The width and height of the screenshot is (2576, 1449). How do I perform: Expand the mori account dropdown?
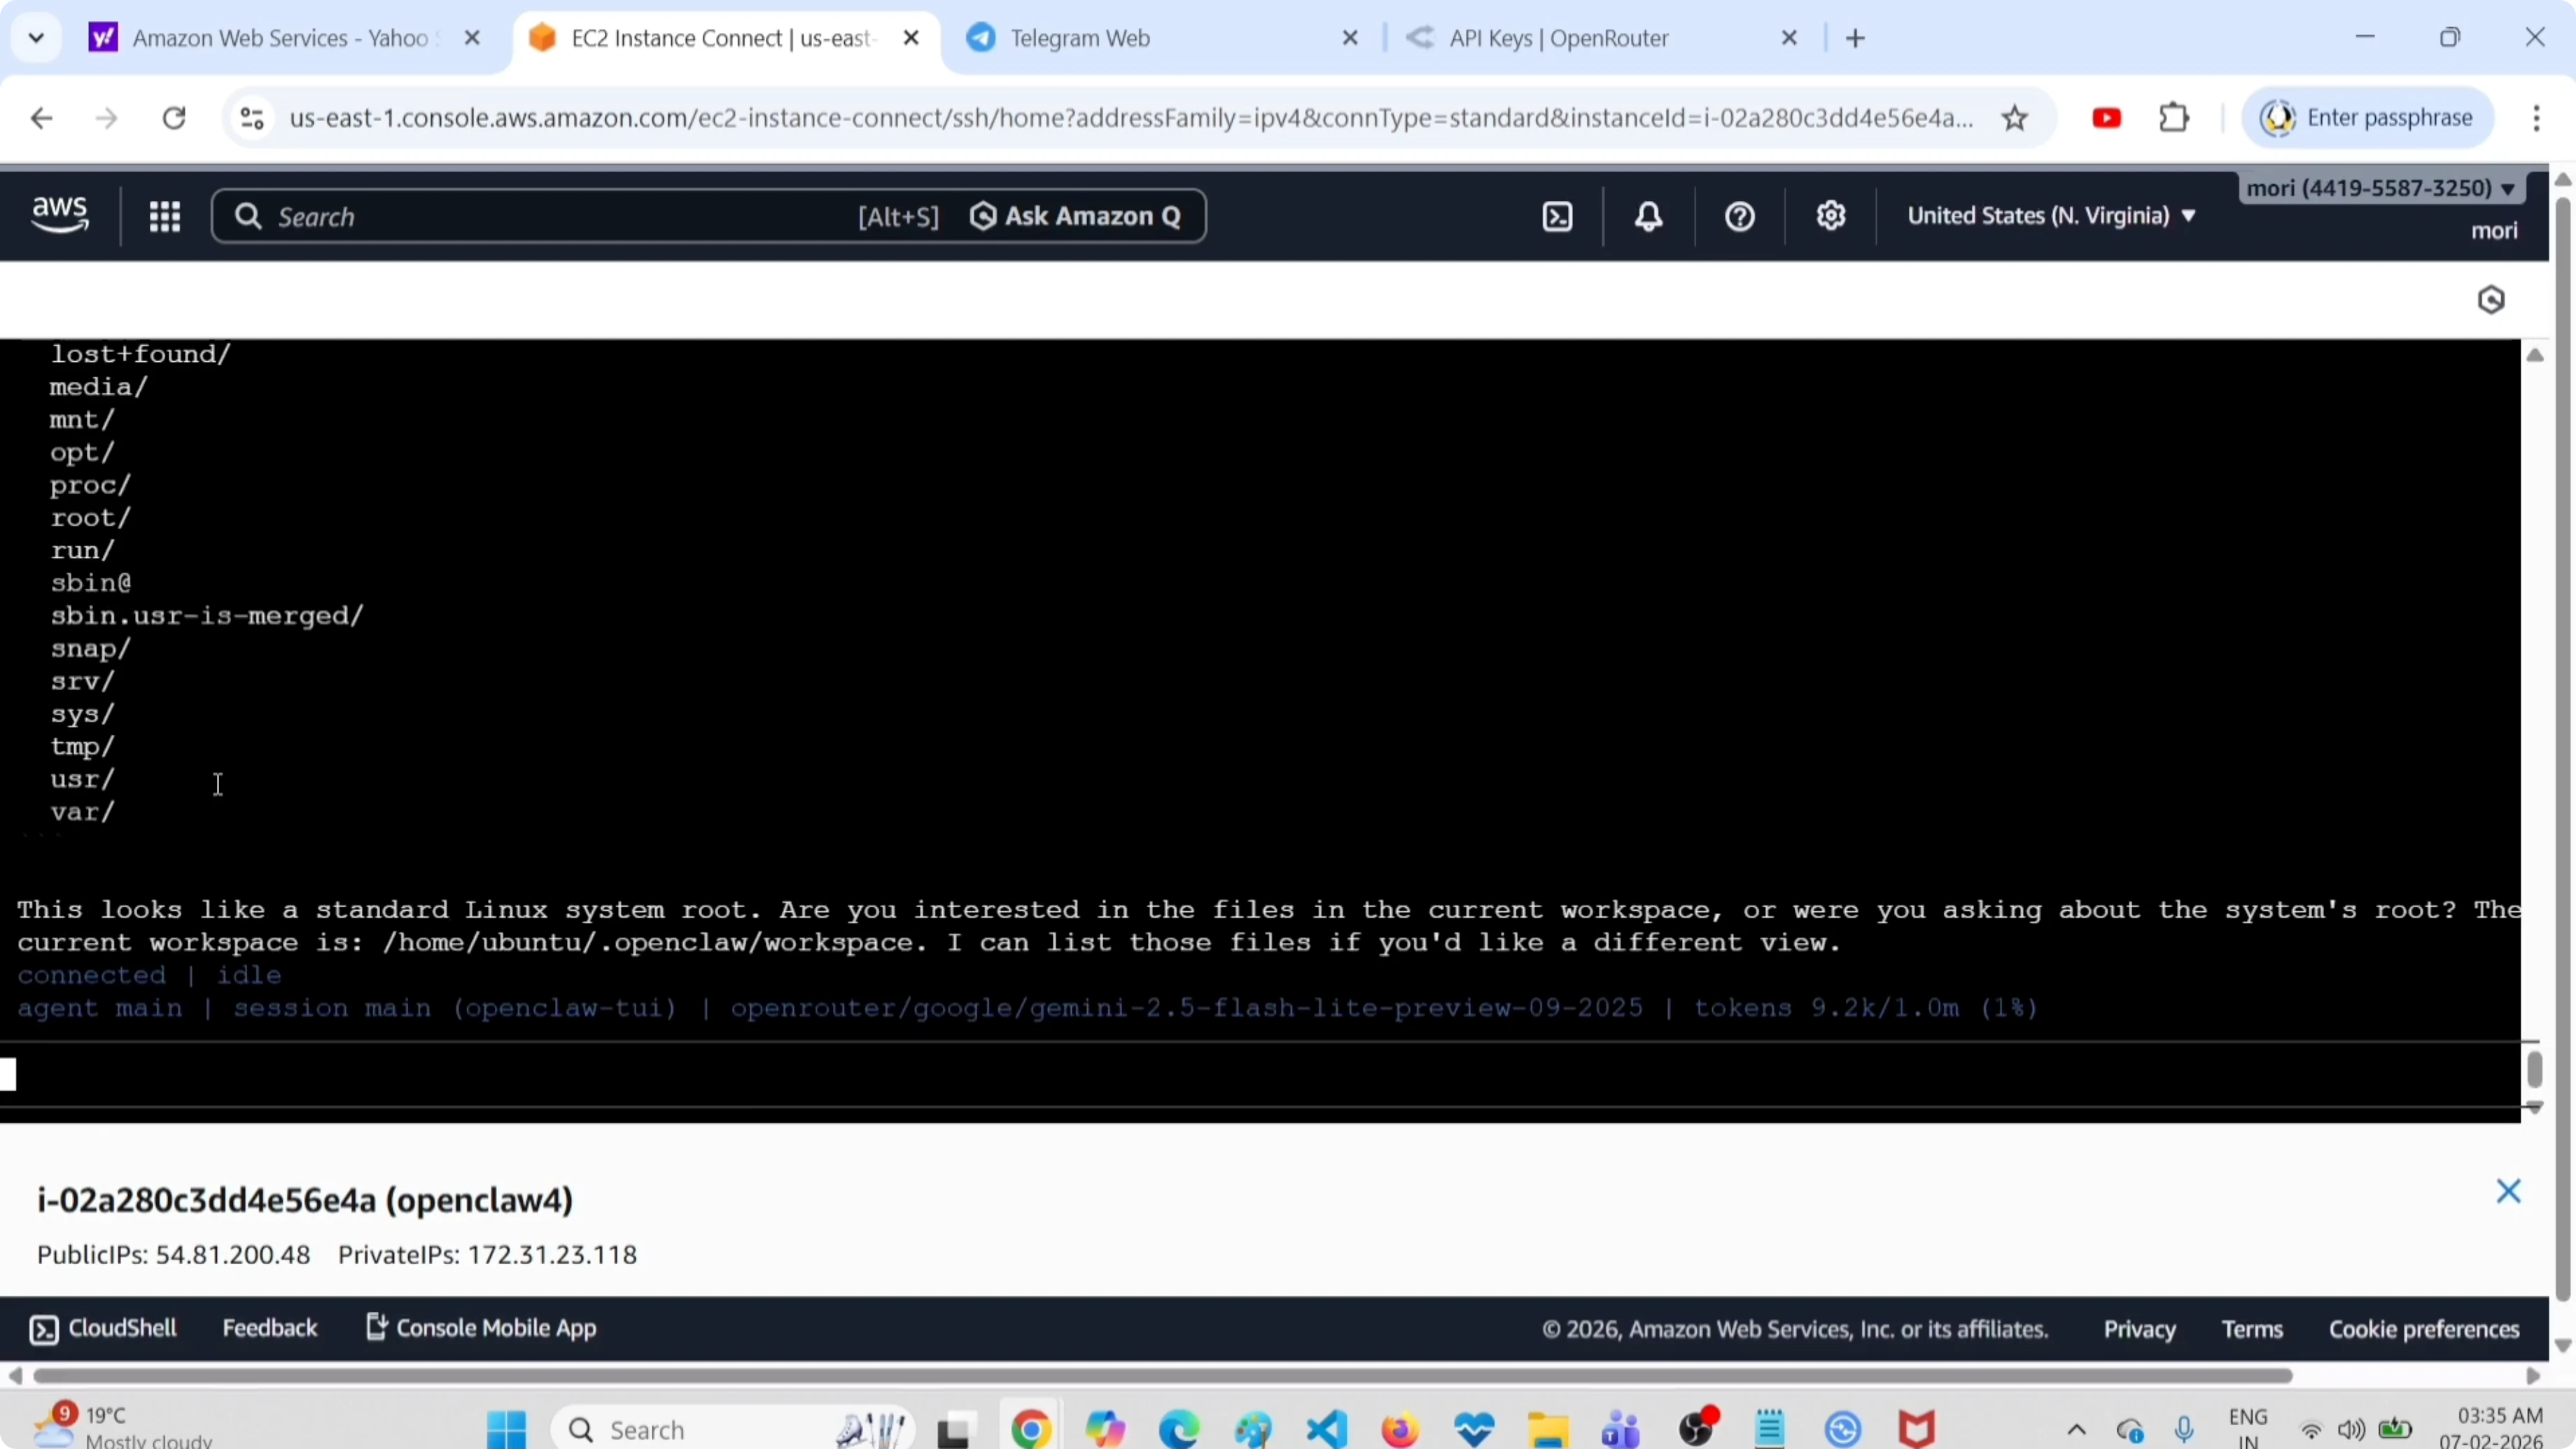pos(2380,188)
